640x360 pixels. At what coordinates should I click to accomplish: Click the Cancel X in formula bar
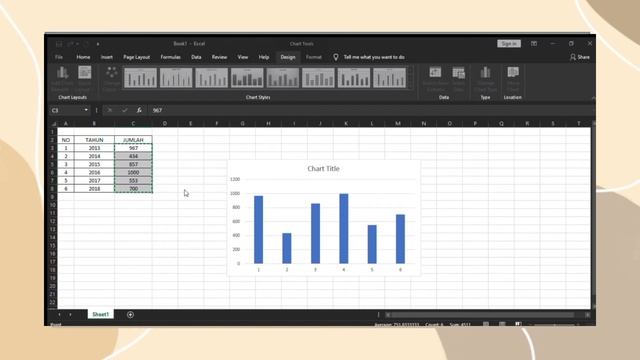pos(110,110)
